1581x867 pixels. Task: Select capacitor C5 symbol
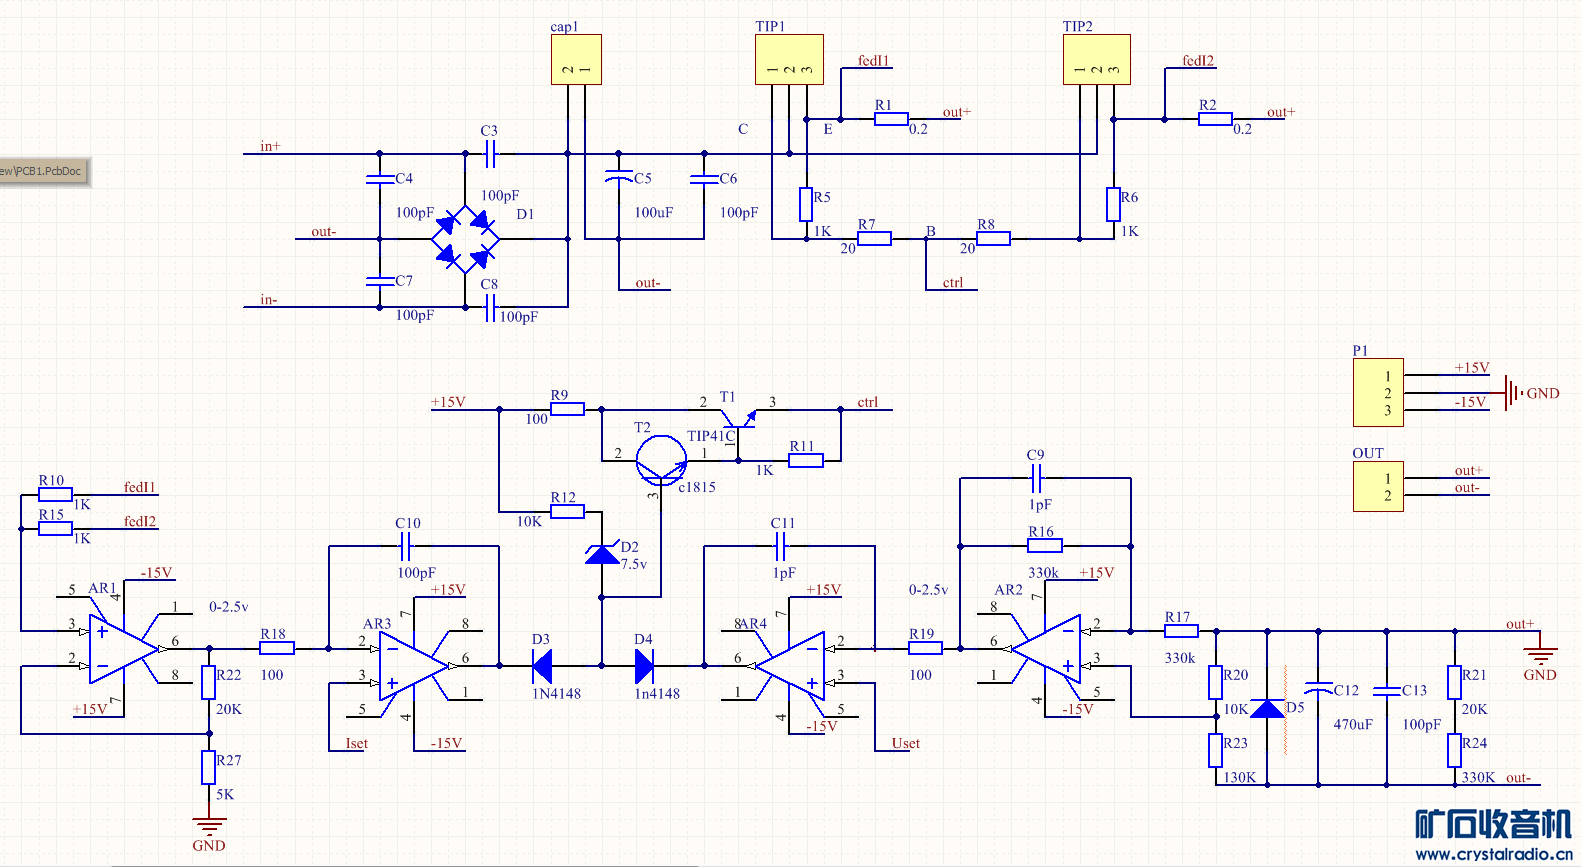[x=619, y=179]
